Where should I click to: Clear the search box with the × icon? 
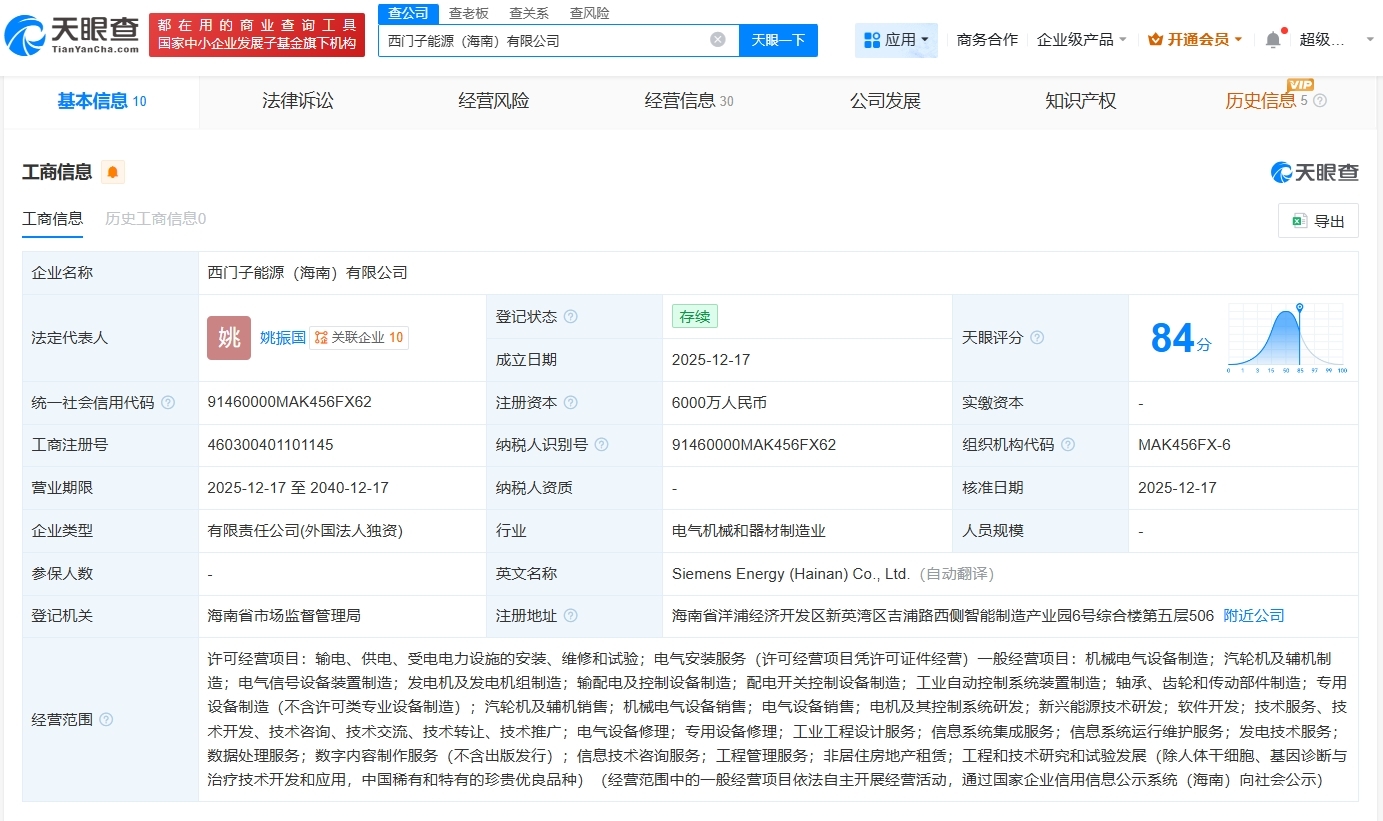tap(716, 40)
